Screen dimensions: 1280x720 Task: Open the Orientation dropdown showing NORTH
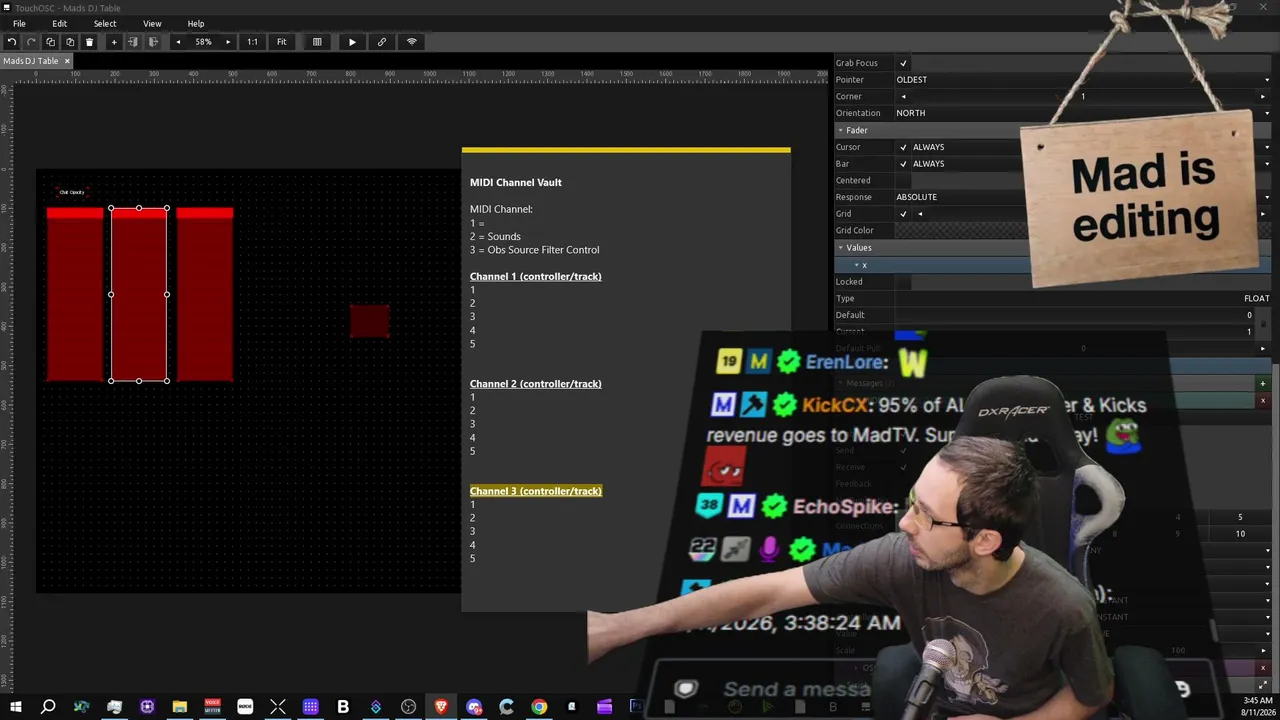(1083, 113)
